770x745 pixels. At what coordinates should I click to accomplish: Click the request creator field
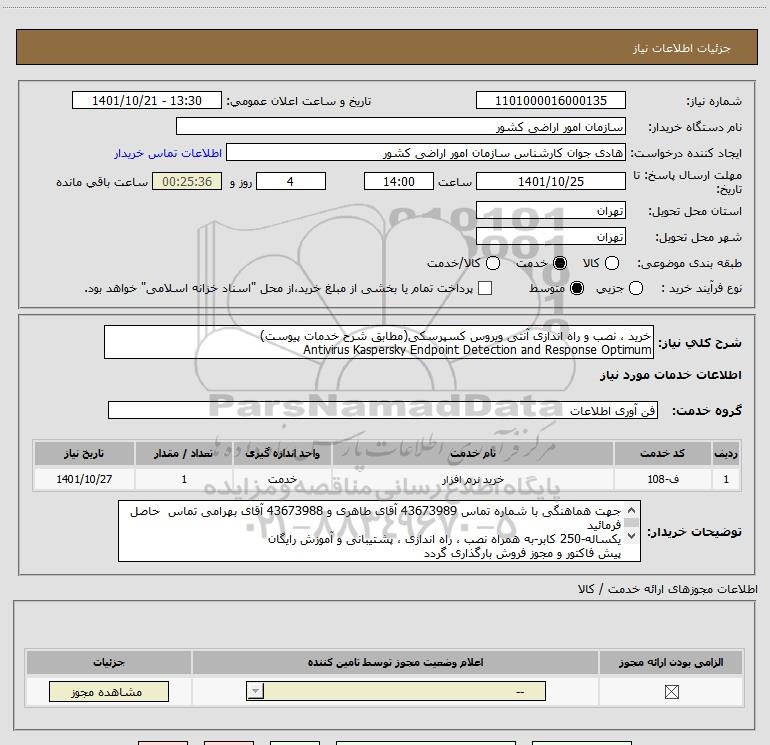coord(426,153)
